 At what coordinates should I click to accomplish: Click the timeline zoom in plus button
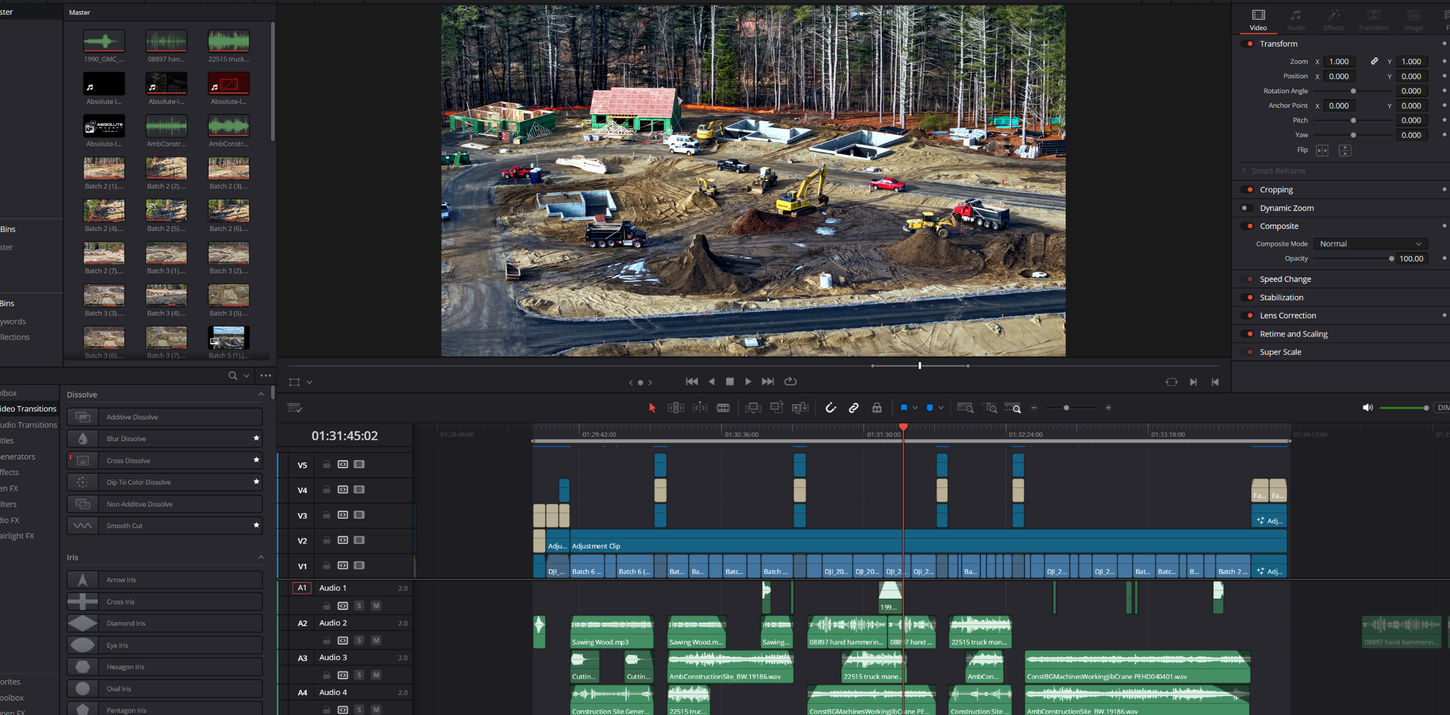point(1108,408)
